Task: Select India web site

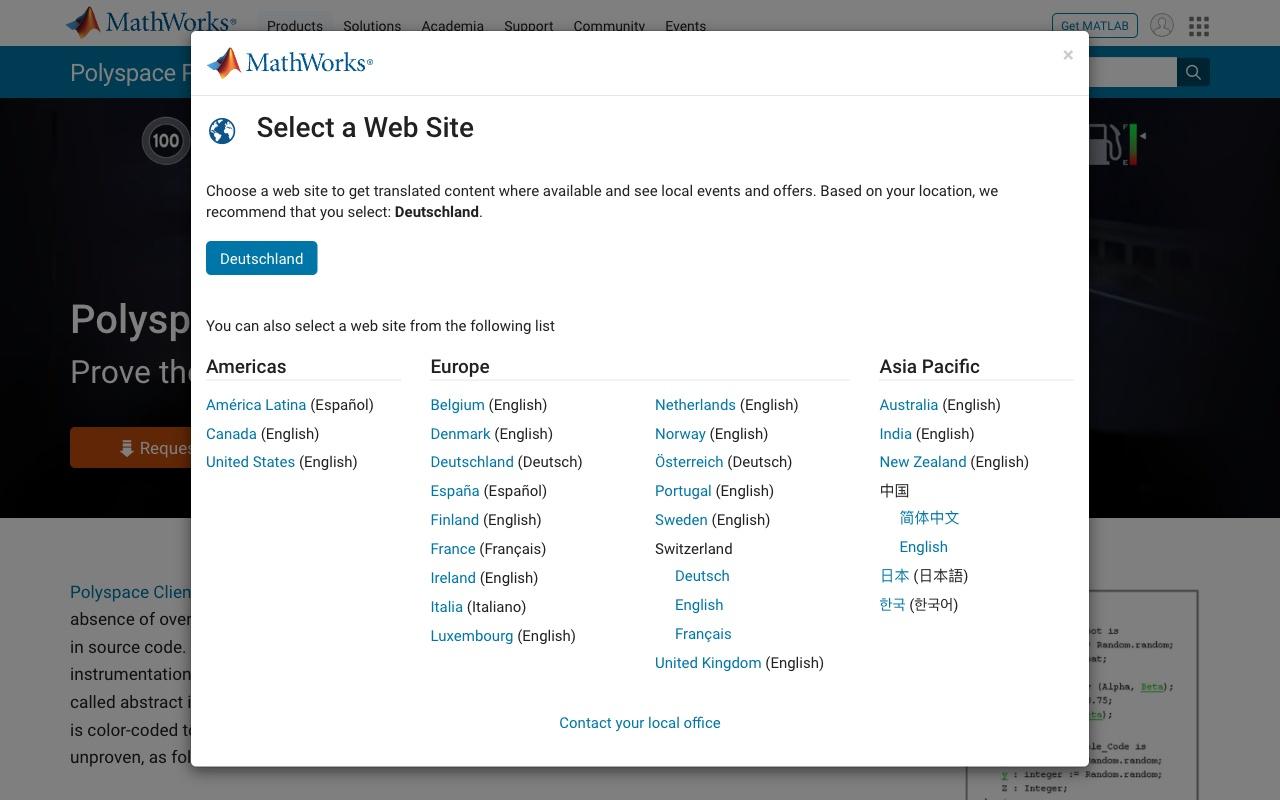Action: pos(895,434)
